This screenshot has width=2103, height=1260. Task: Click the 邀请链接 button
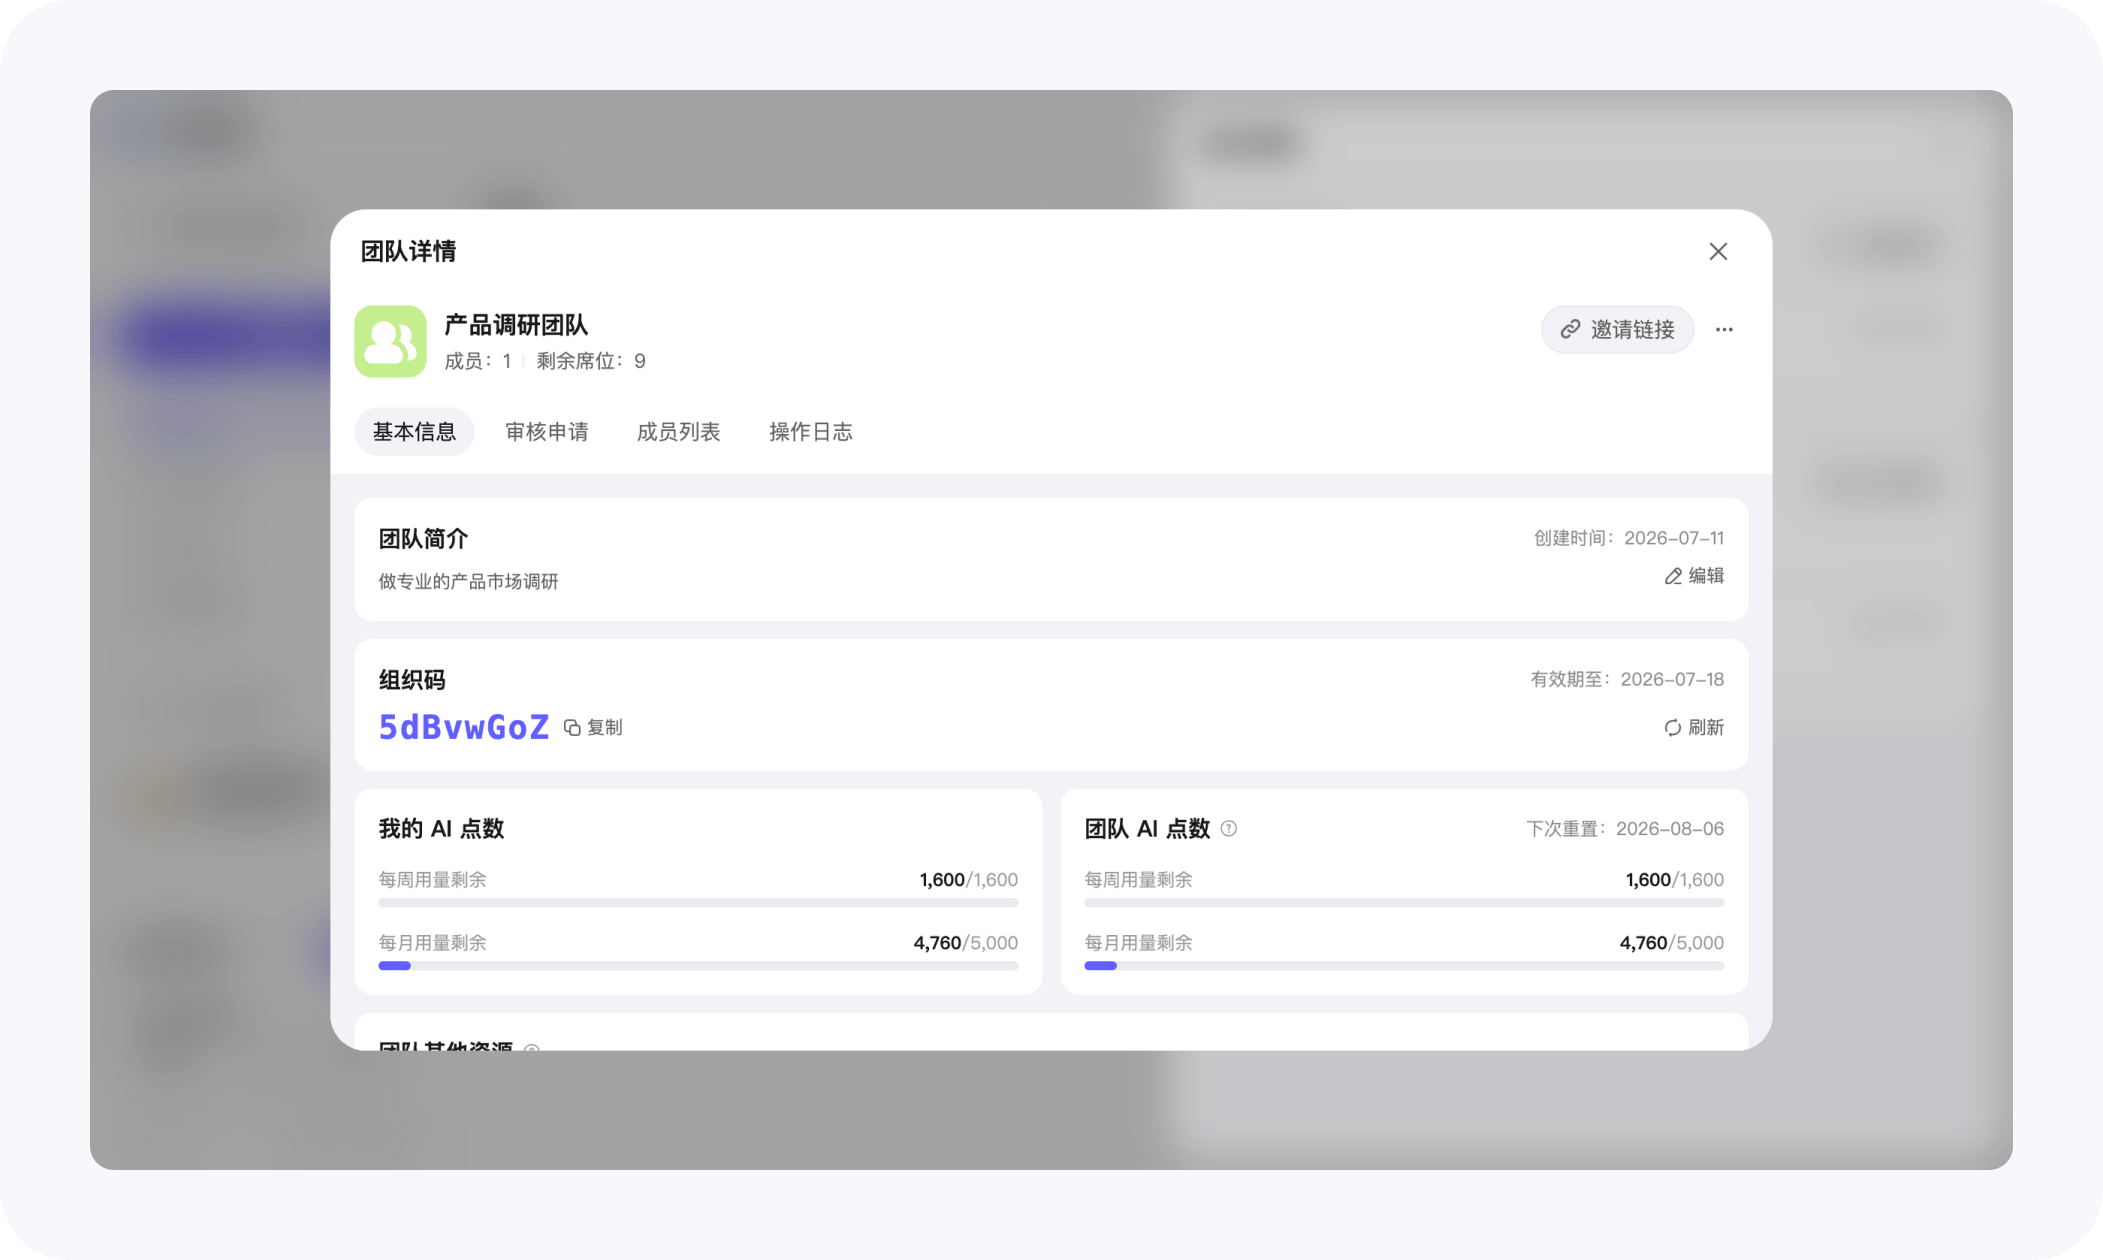pyautogui.click(x=1617, y=329)
